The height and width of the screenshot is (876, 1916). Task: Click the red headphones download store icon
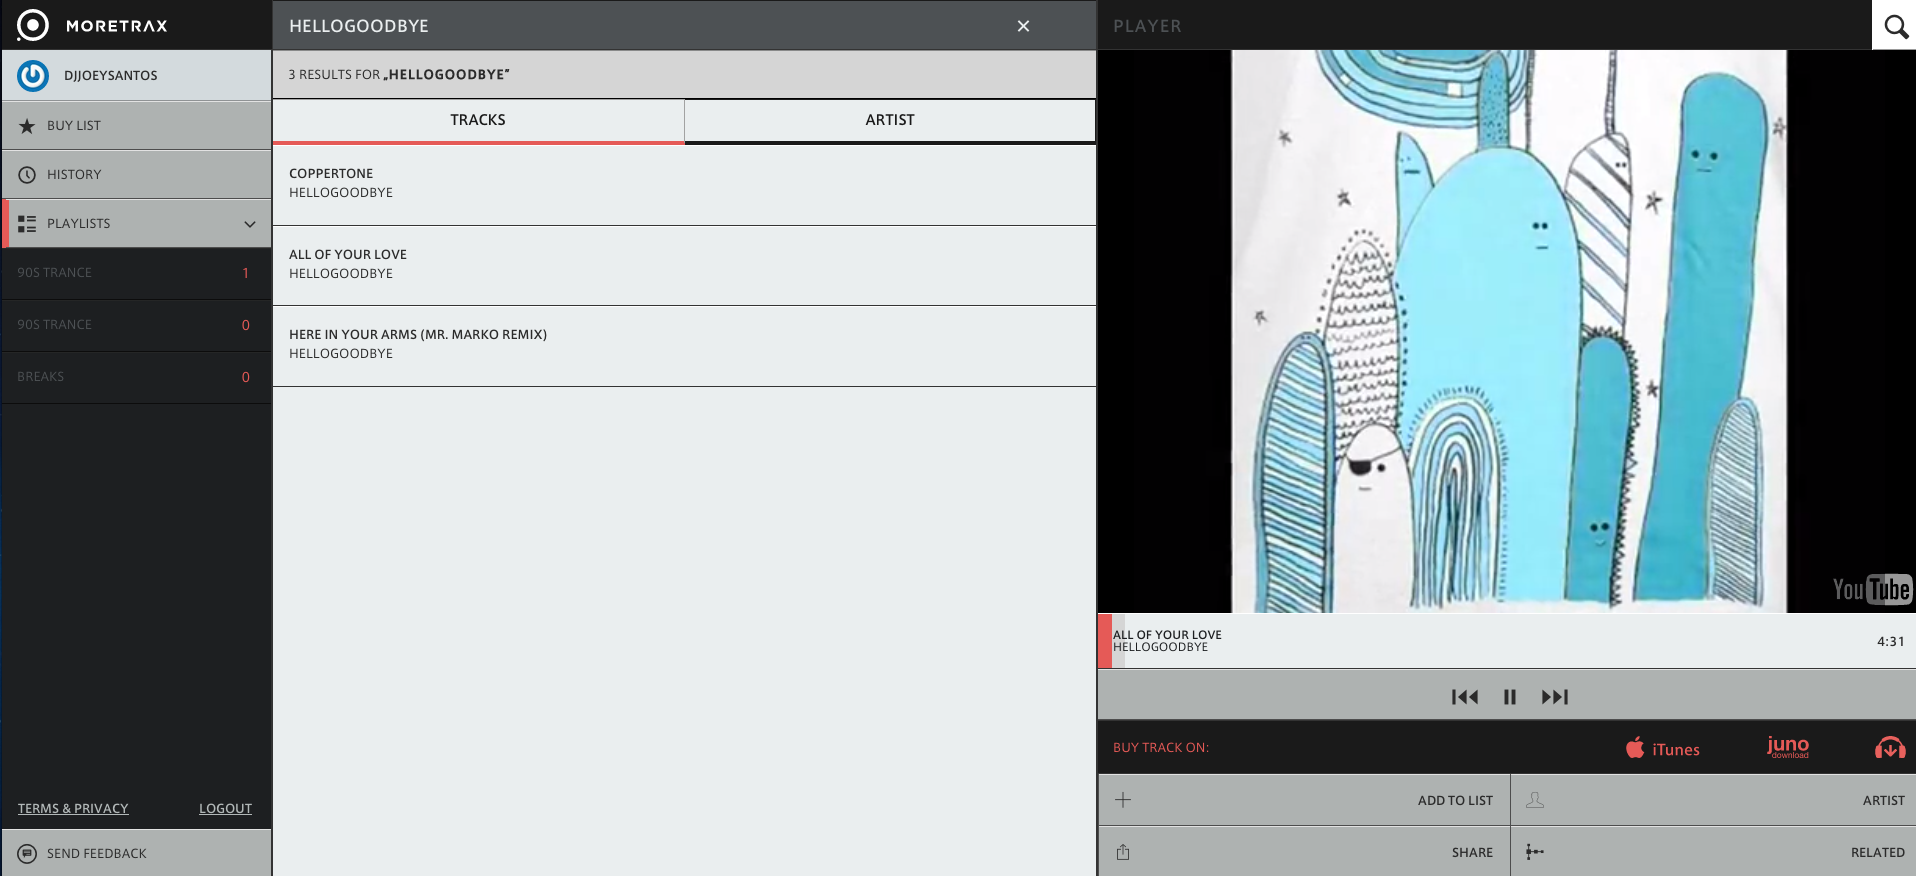click(1889, 748)
